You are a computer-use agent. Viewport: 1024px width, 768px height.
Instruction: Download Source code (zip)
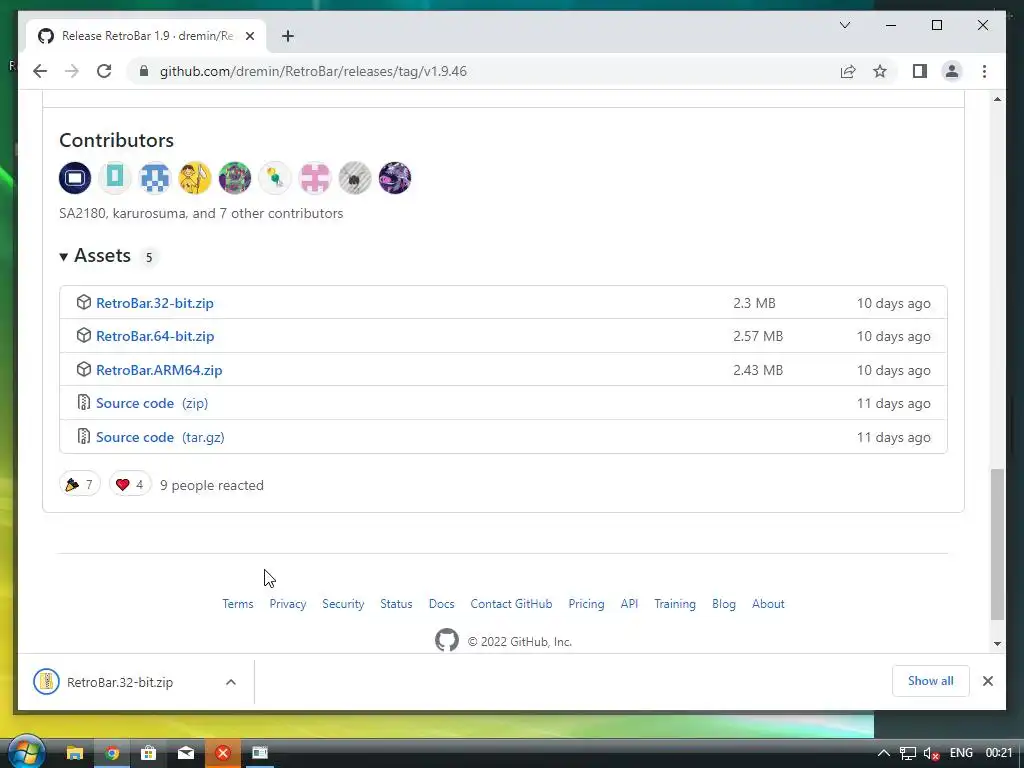point(152,404)
